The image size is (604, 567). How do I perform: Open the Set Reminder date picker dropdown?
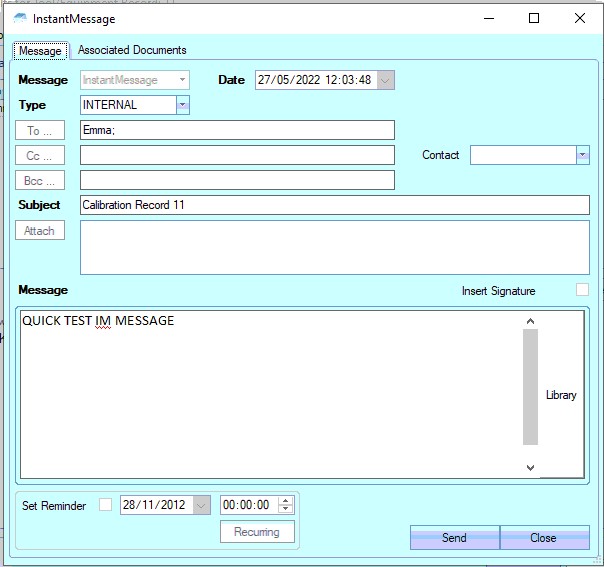(202, 506)
